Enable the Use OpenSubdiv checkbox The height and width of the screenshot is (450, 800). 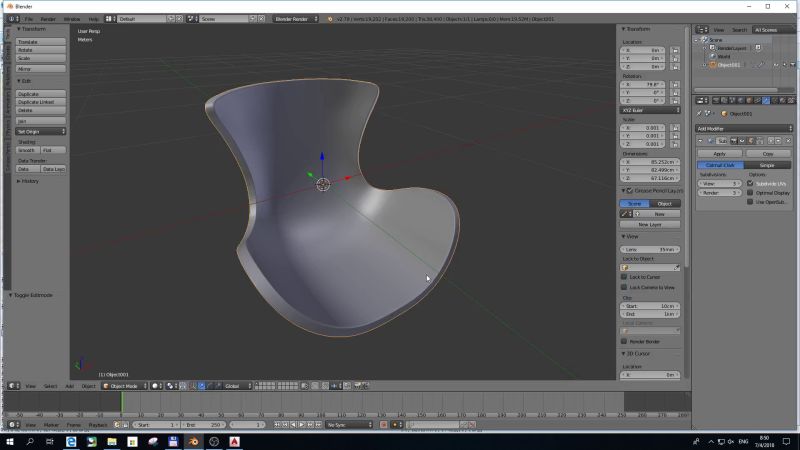pyautogui.click(x=750, y=202)
